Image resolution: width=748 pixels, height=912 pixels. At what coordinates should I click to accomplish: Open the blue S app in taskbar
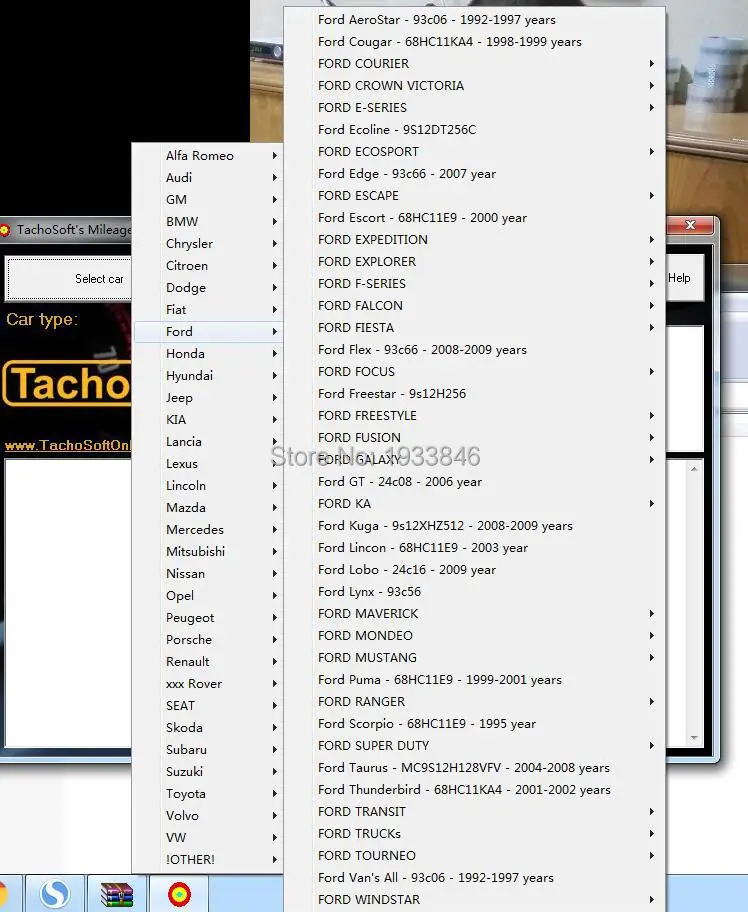tap(55, 894)
